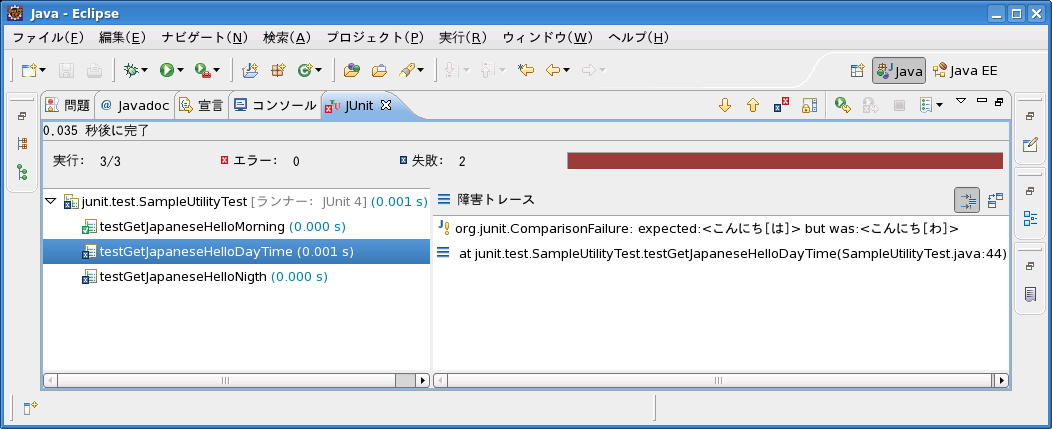Collapse the junit.test.SampleUtilityTest tree node
Screen dimensions: 1052x429
click(50, 201)
